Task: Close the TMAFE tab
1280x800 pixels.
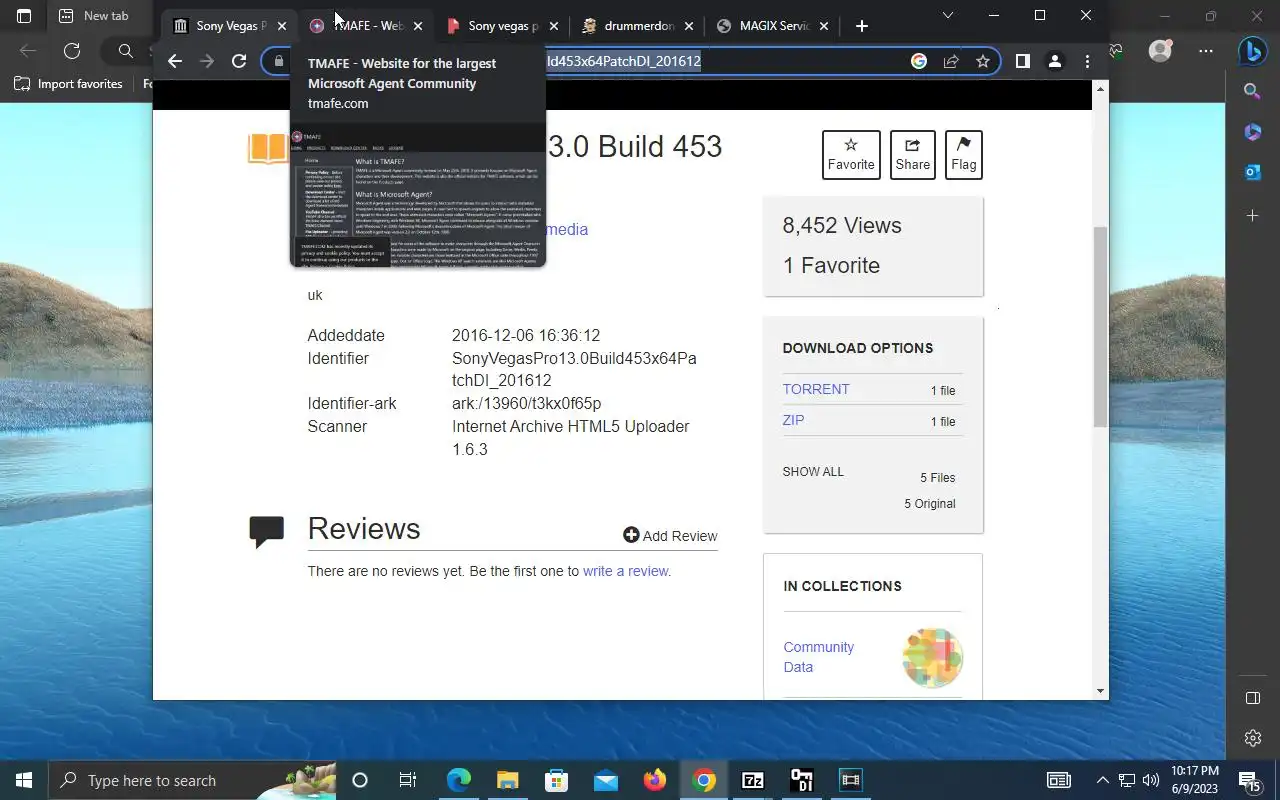Action: tap(418, 26)
